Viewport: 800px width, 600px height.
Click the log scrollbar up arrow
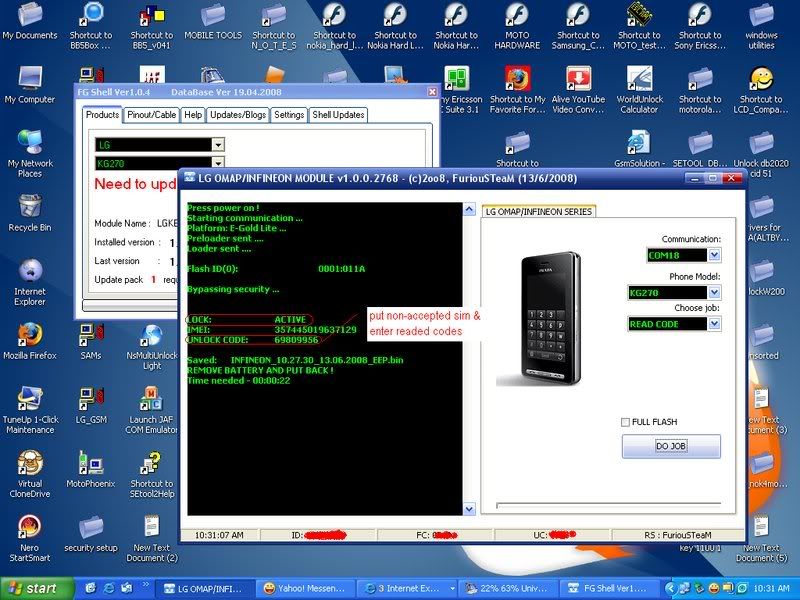[469, 209]
